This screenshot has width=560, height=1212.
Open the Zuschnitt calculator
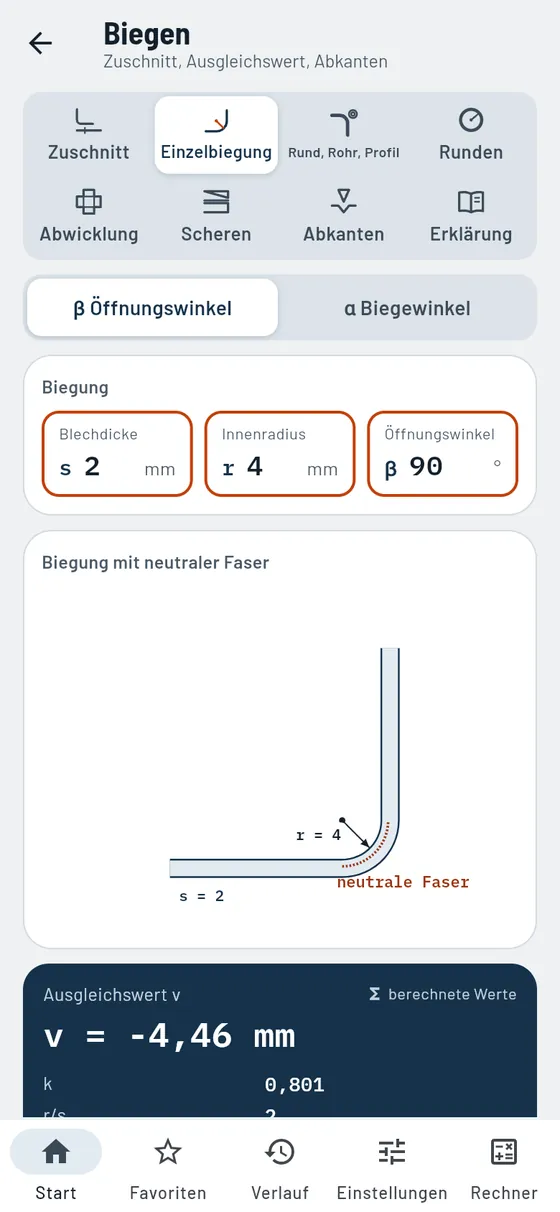click(89, 135)
